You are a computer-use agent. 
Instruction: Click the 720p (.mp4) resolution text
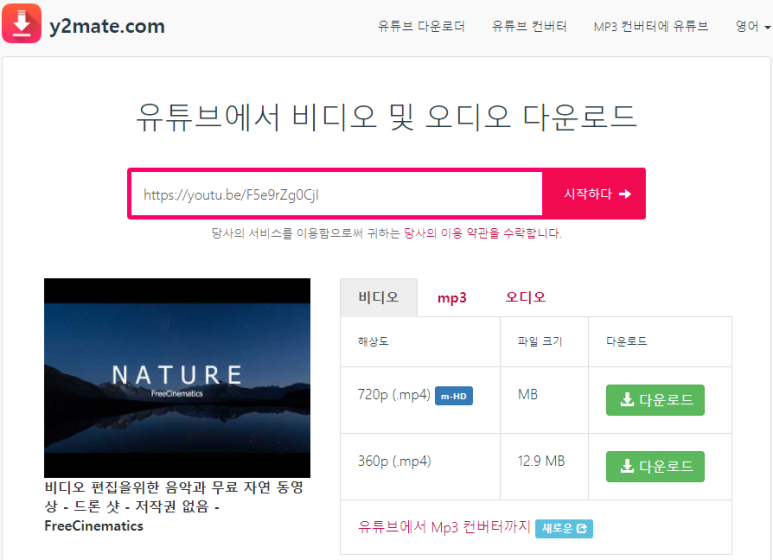click(x=394, y=394)
